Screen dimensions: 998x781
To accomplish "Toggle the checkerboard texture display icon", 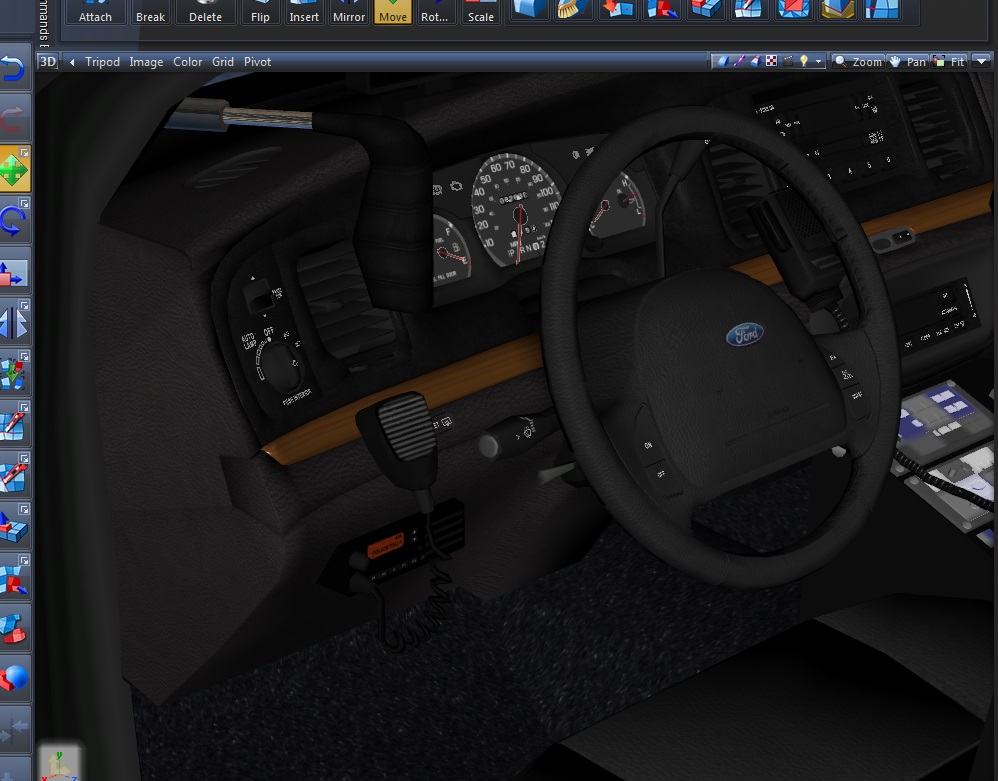I will click(x=771, y=62).
